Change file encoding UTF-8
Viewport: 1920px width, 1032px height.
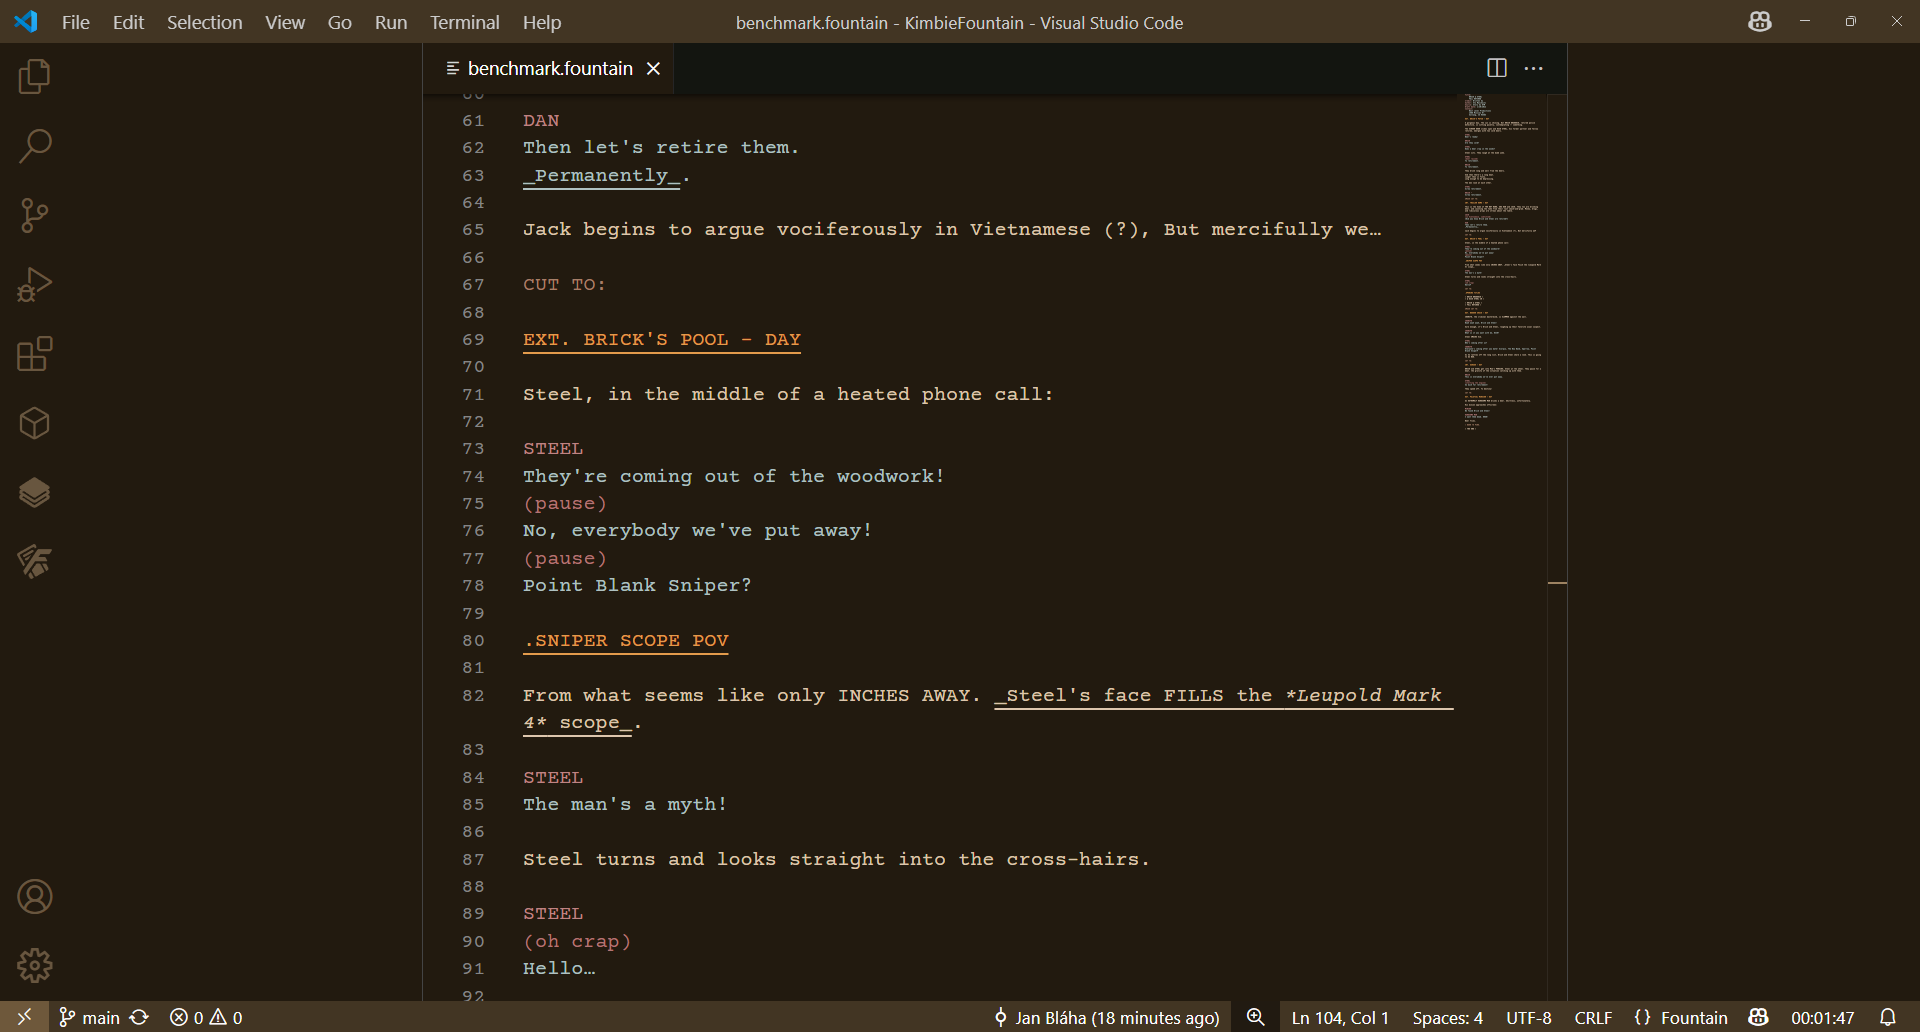[1529, 1017]
